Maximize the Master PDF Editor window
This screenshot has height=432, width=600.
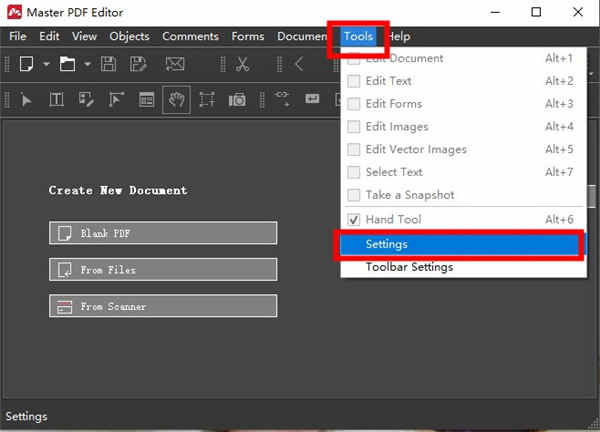(x=536, y=12)
